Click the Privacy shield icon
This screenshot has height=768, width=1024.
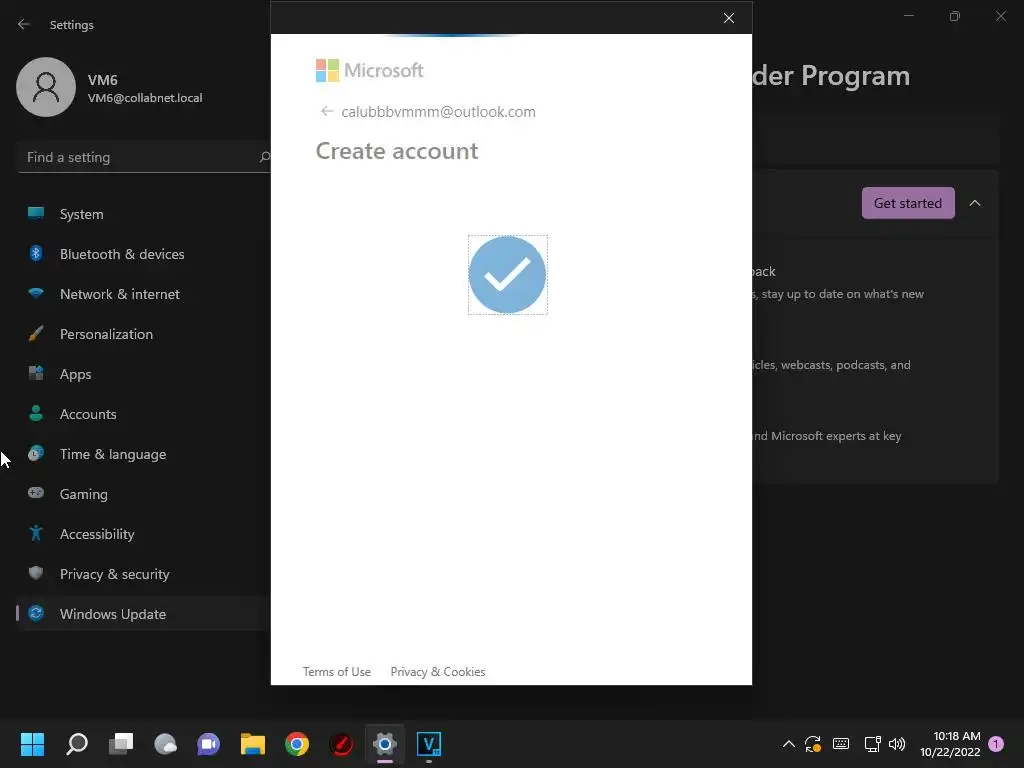click(x=36, y=573)
